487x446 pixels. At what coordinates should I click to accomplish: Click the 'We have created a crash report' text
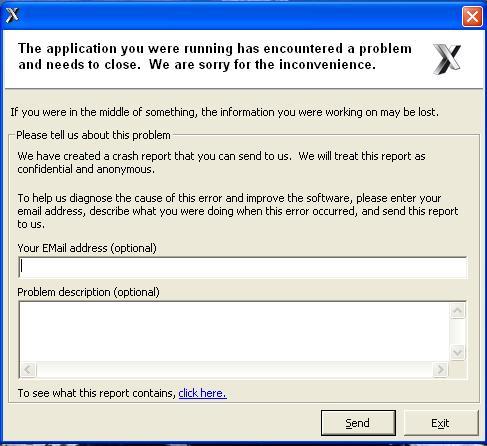221,163
